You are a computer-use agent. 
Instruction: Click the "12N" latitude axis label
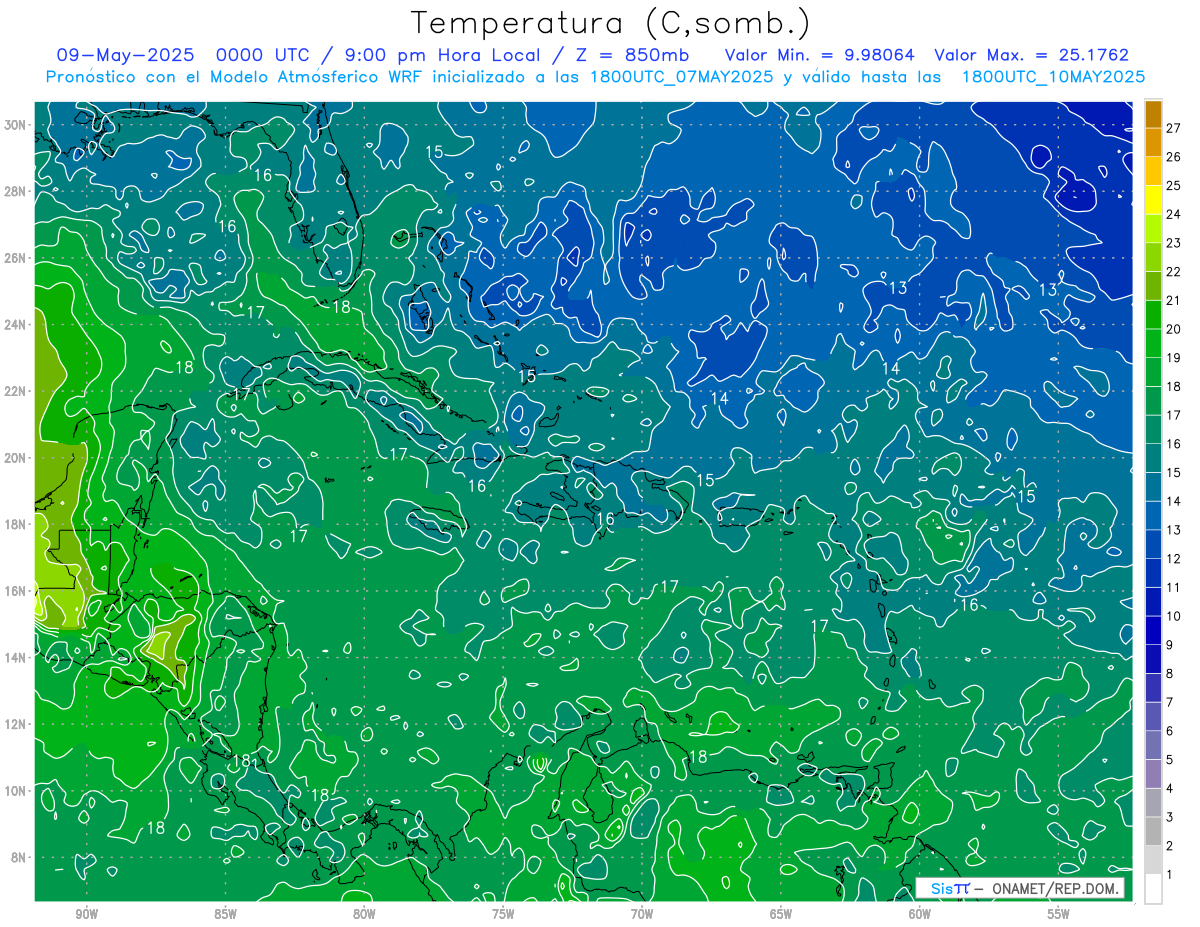[16, 724]
